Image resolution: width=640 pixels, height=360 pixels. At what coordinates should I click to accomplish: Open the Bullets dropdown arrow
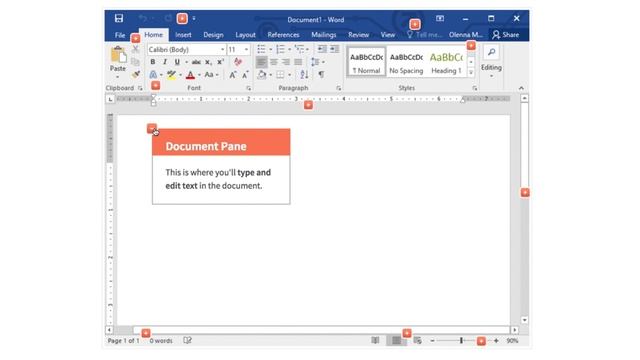pos(271,50)
